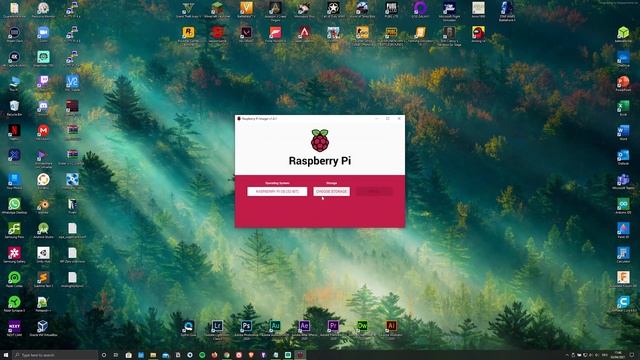Click the taskbar search box
This screenshot has width=640, height=360.
tap(55, 355)
